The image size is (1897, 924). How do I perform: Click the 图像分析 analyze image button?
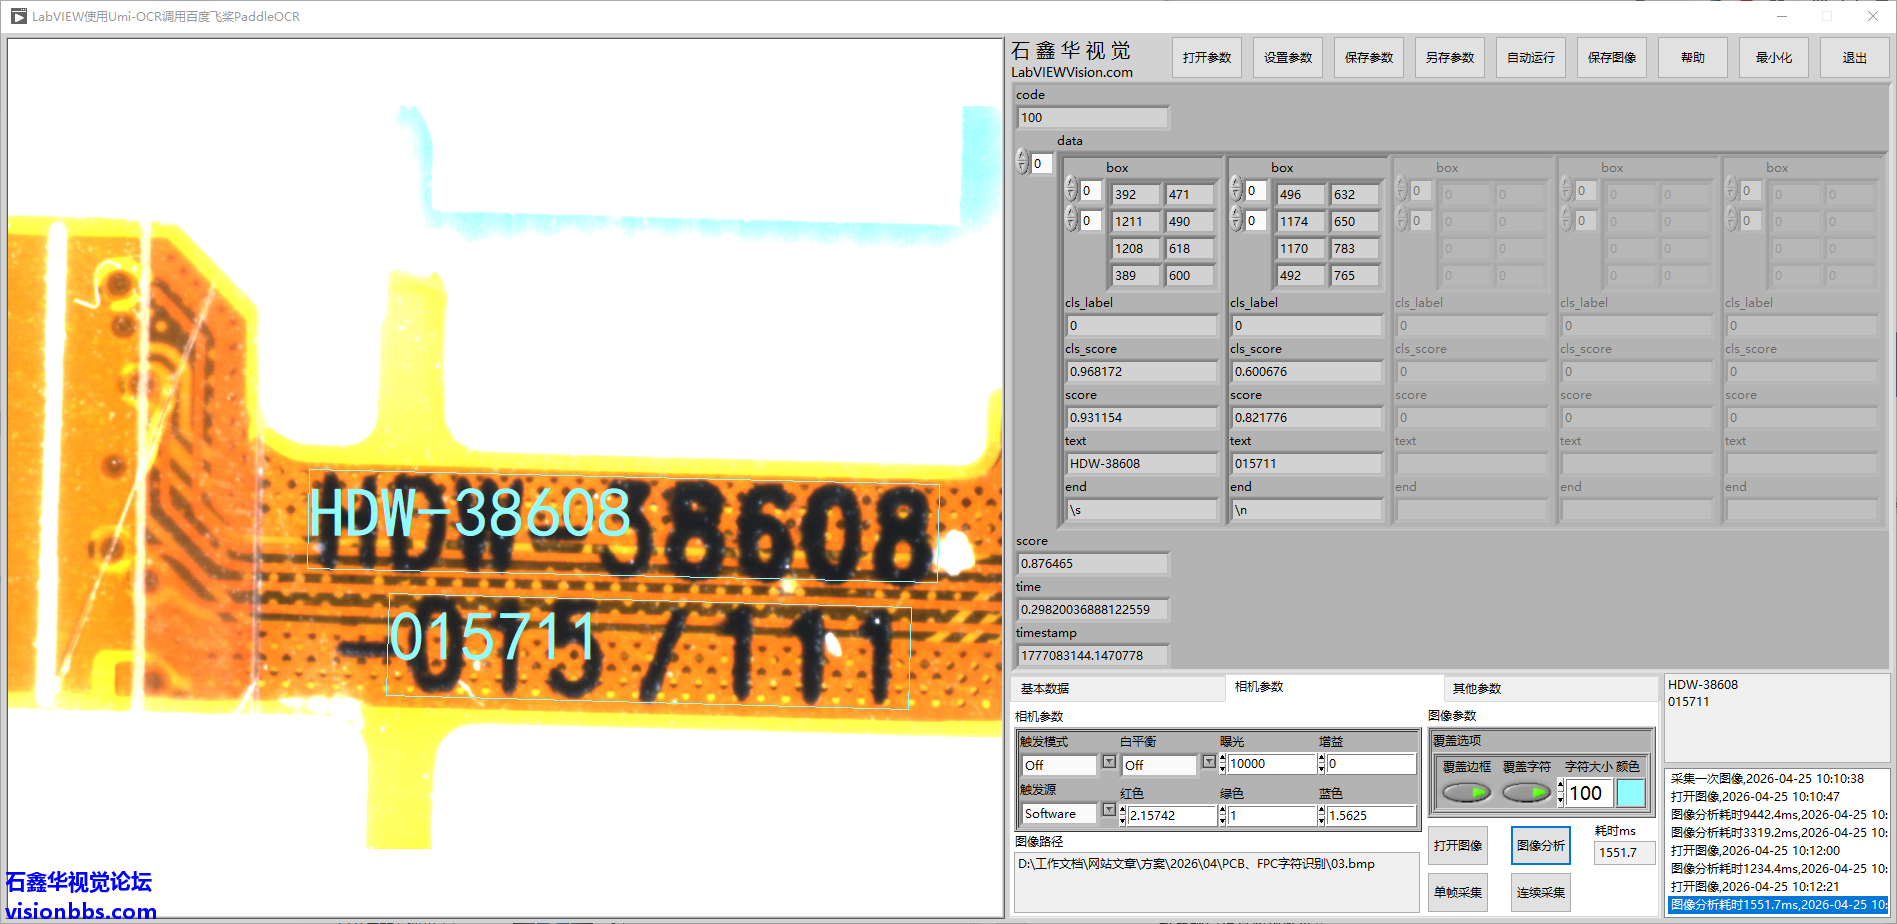pyautogui.click(x=1540, y=846)
